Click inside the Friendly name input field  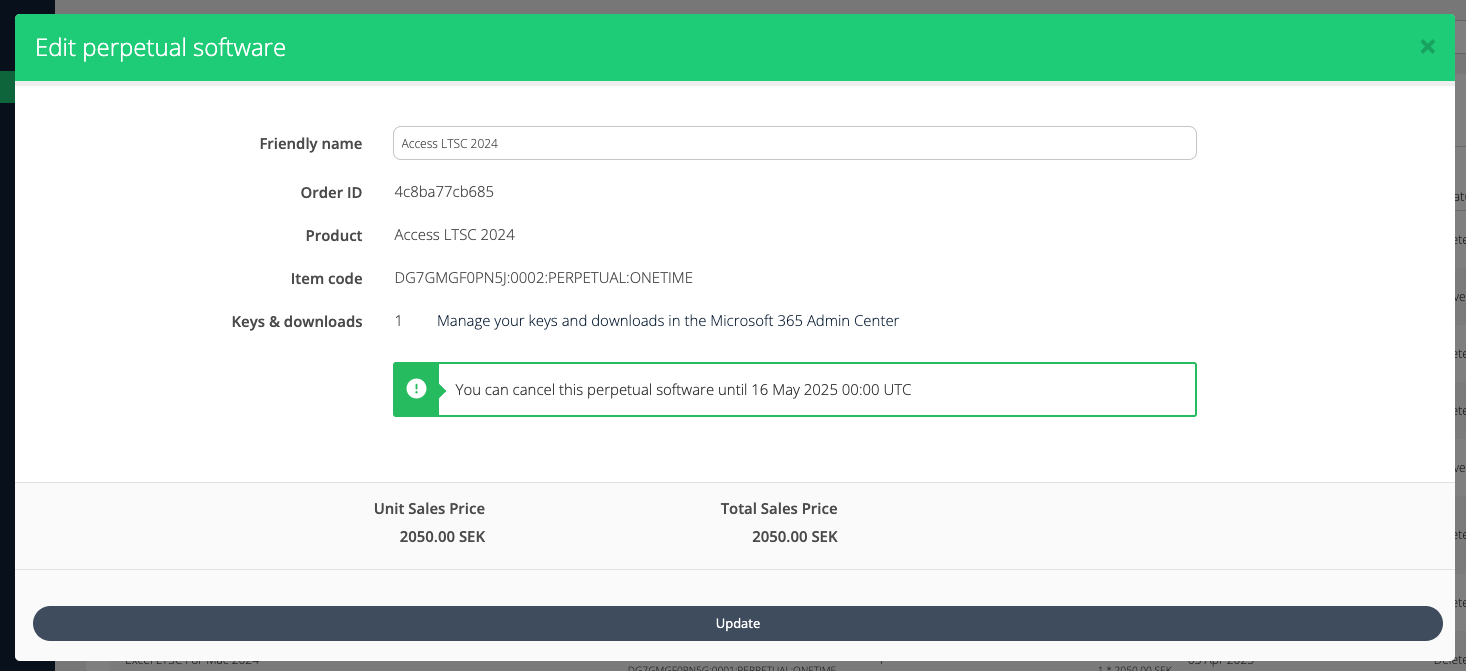point(795,143)
